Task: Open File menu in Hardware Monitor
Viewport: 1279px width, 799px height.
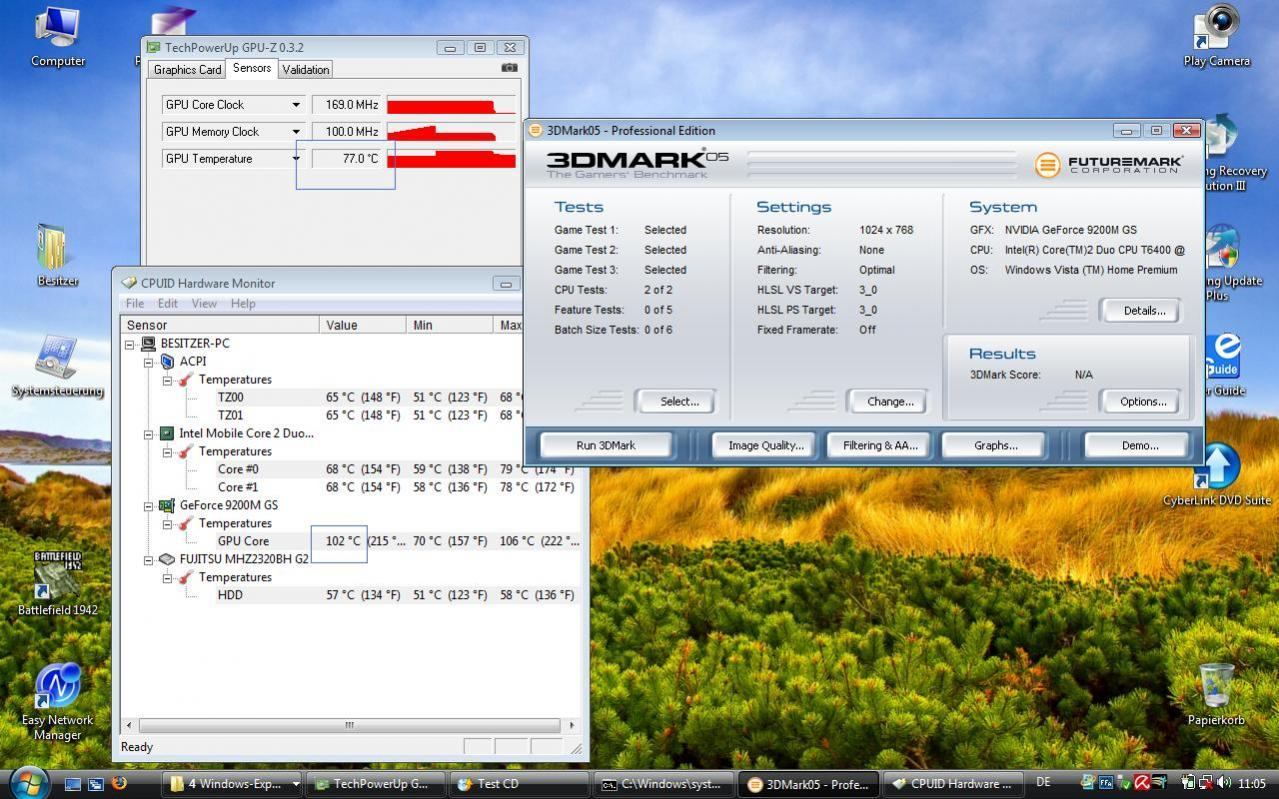Action: click(x=135, y=303)
